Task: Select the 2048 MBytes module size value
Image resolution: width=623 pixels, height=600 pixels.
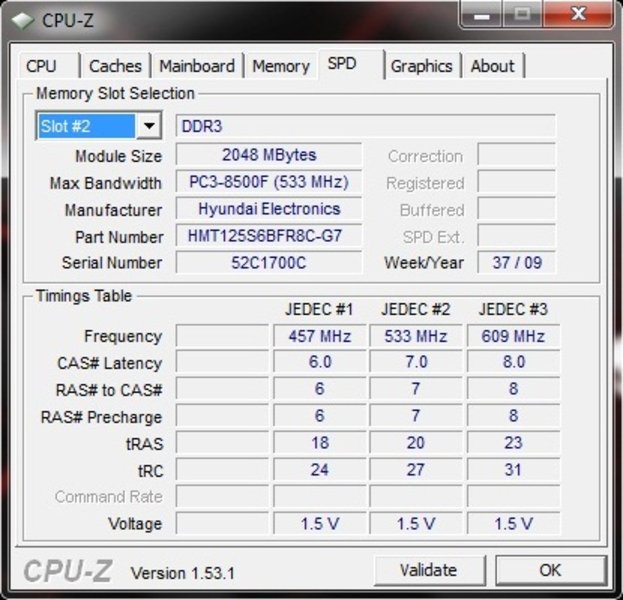Action: [x=269, y=155]
